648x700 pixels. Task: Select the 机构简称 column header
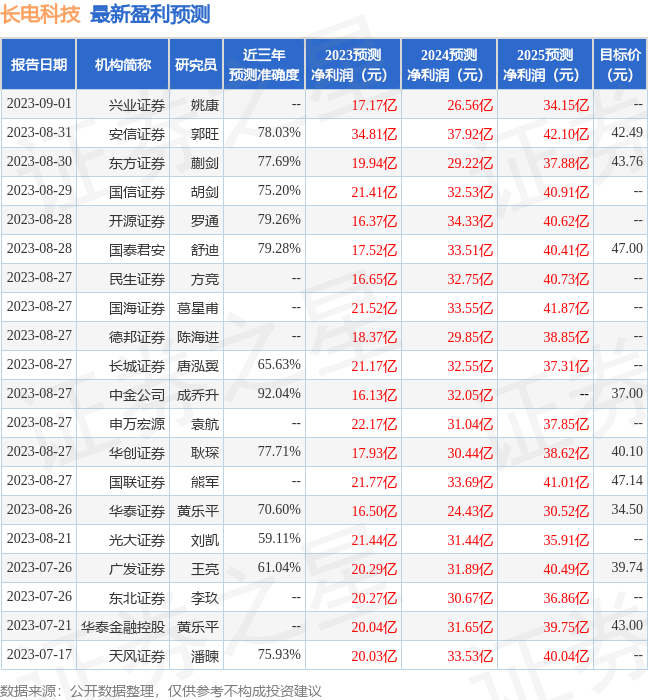(123, 65)
